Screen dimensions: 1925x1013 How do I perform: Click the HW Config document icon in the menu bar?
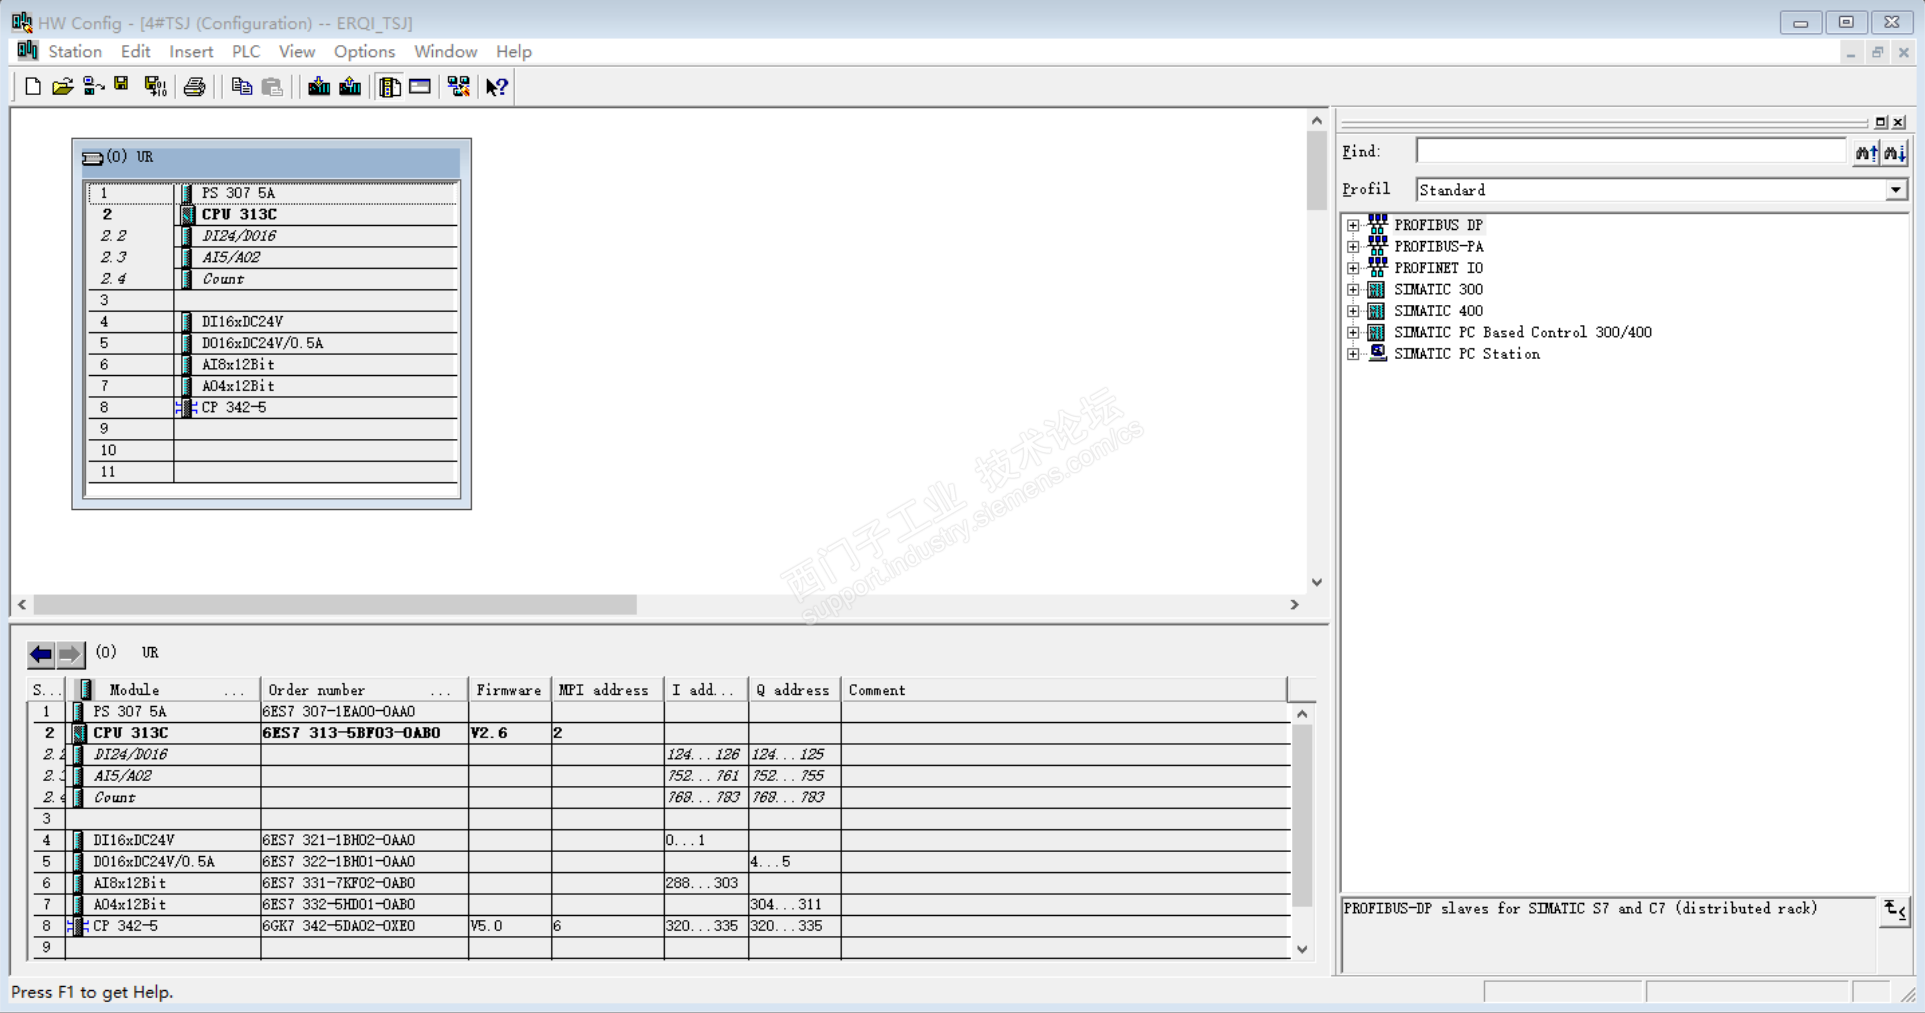click(27, 51)
